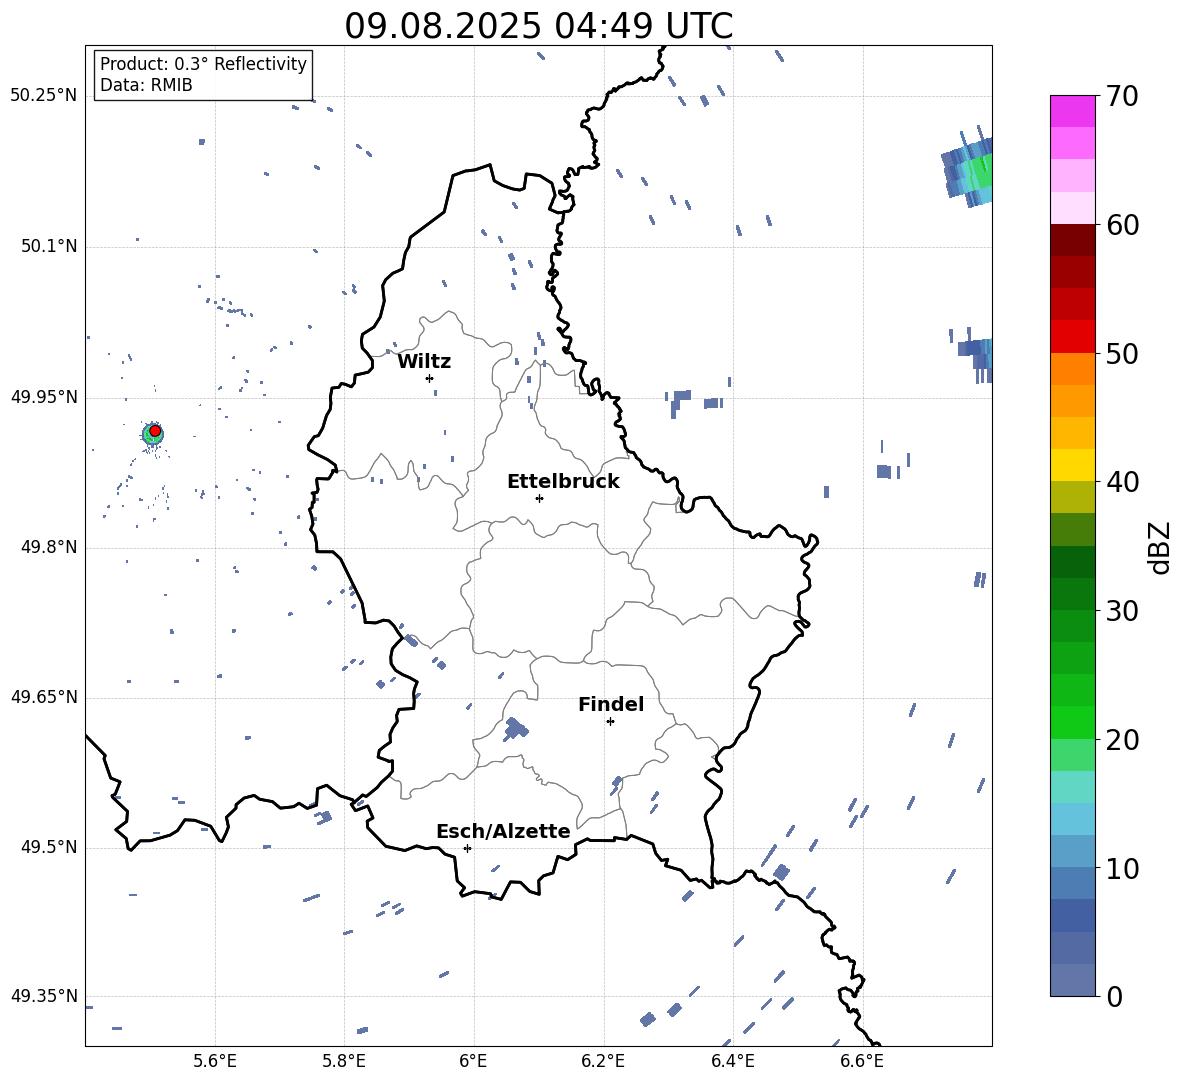
Task: Click the 49.65°N latitude label
Action: point(44,697)
